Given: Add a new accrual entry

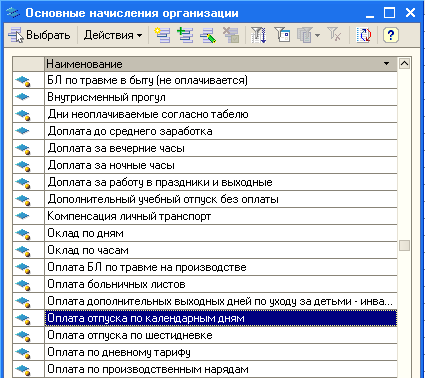Looking at the screenshot, I should pos(162,35).
